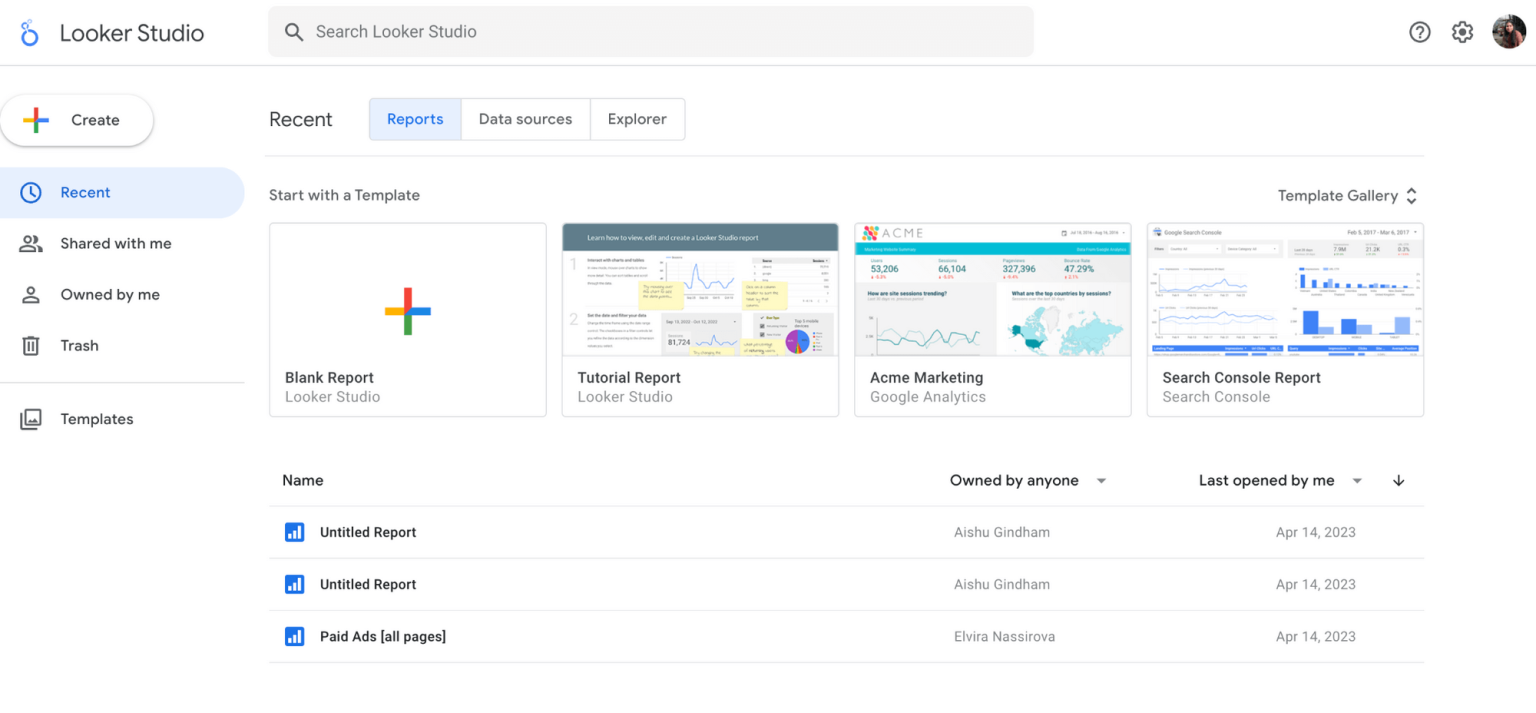Open the Last opened by me dropdown arrow
The width and height of the screenshot is (1536, 713).
click(1357, 480)
